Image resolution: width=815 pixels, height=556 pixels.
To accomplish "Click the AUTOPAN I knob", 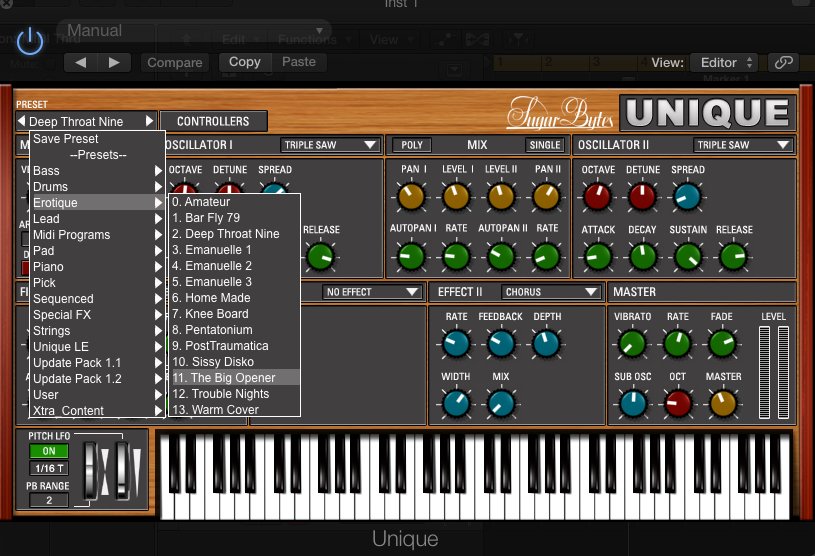I will pos(412,257).
